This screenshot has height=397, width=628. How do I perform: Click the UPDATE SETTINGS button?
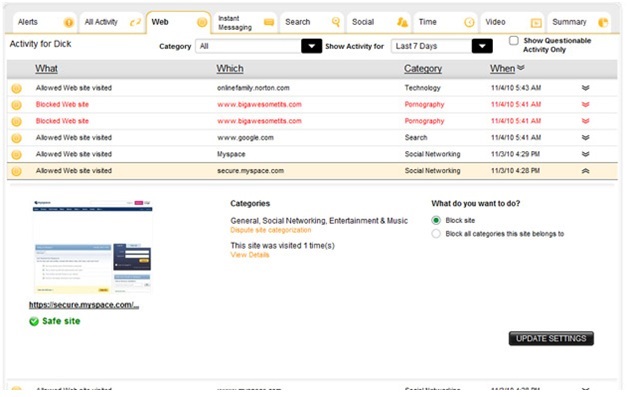[551, 339]
